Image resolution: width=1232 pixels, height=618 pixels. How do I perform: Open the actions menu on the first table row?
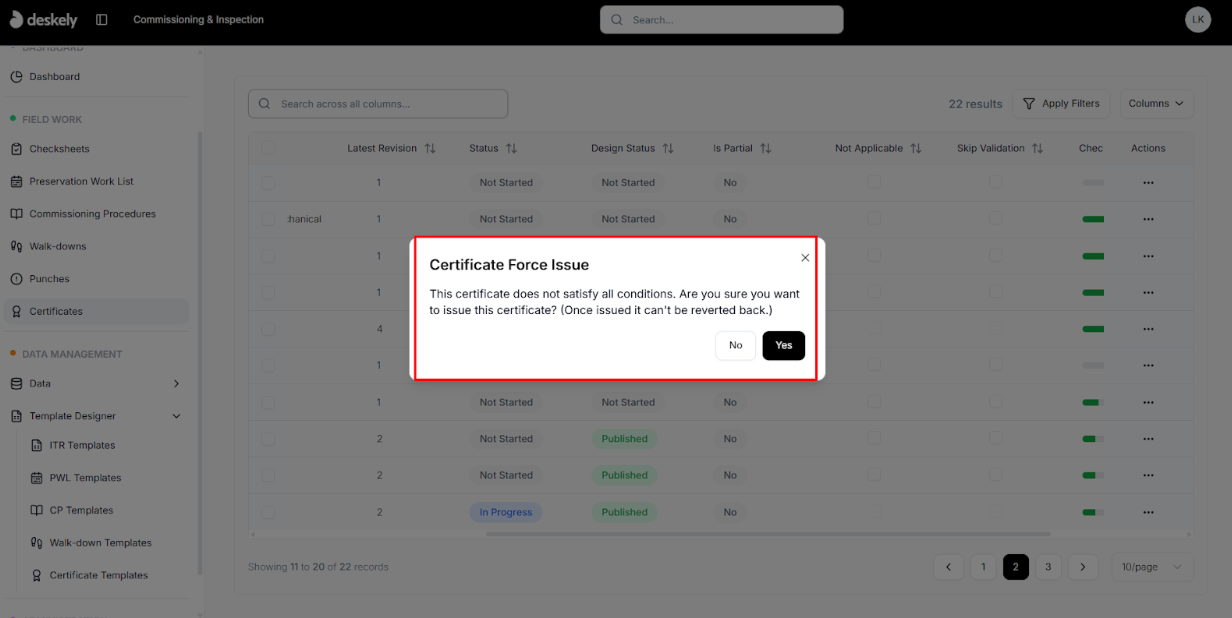1147,182
